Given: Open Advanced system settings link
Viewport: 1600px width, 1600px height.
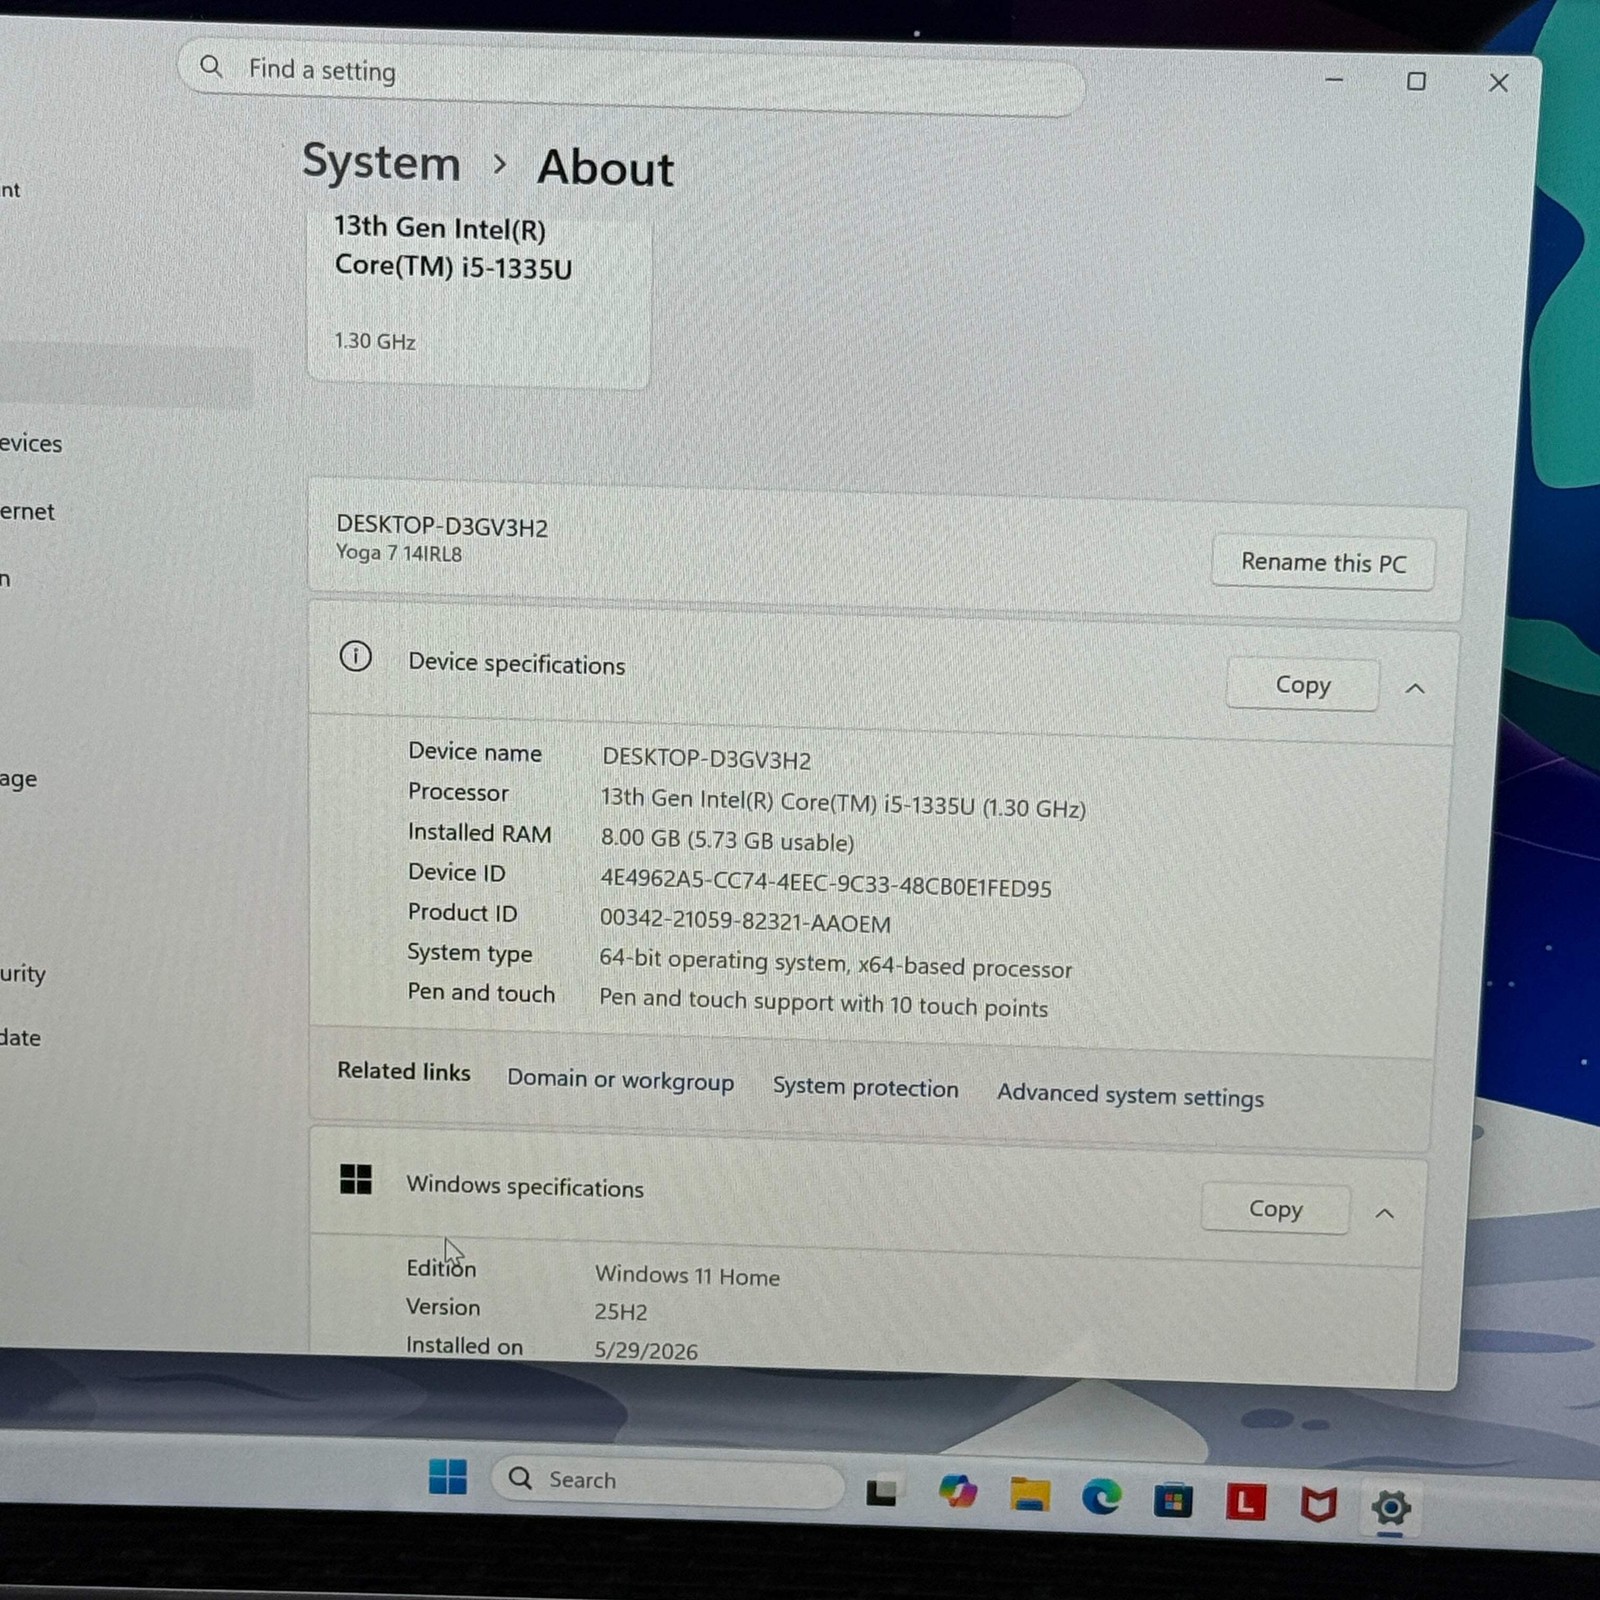Looking at the screenshot, I should (1130, 1095).
